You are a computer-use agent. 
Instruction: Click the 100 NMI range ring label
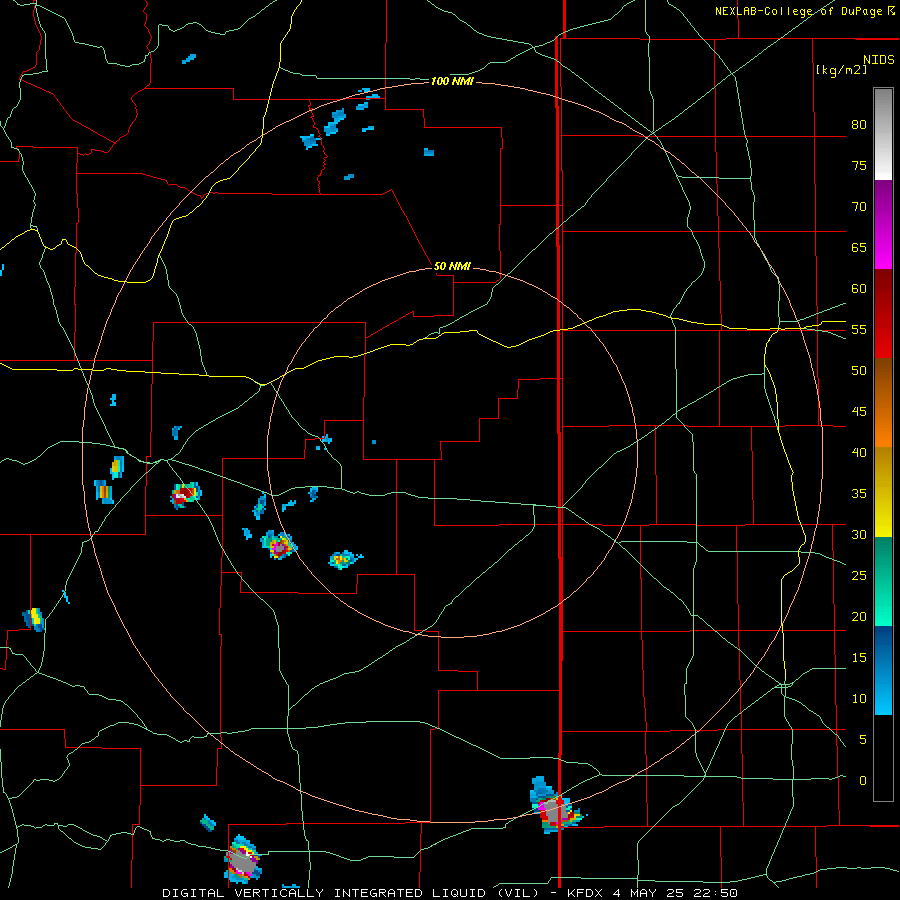(452, 82)
